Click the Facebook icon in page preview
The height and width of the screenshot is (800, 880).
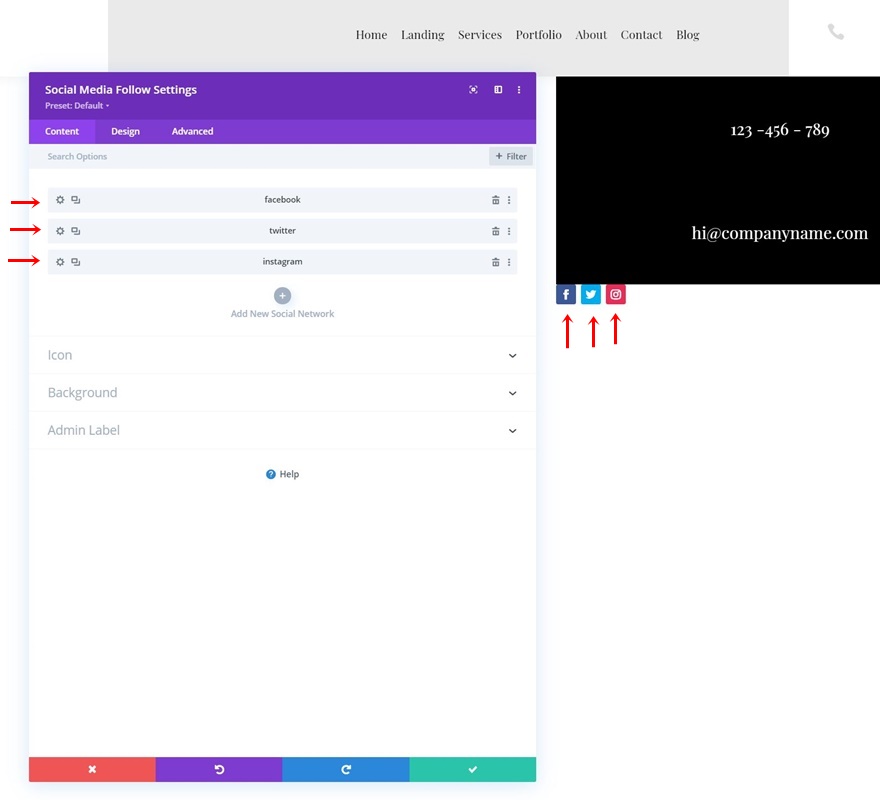click(x=566, y=294)
